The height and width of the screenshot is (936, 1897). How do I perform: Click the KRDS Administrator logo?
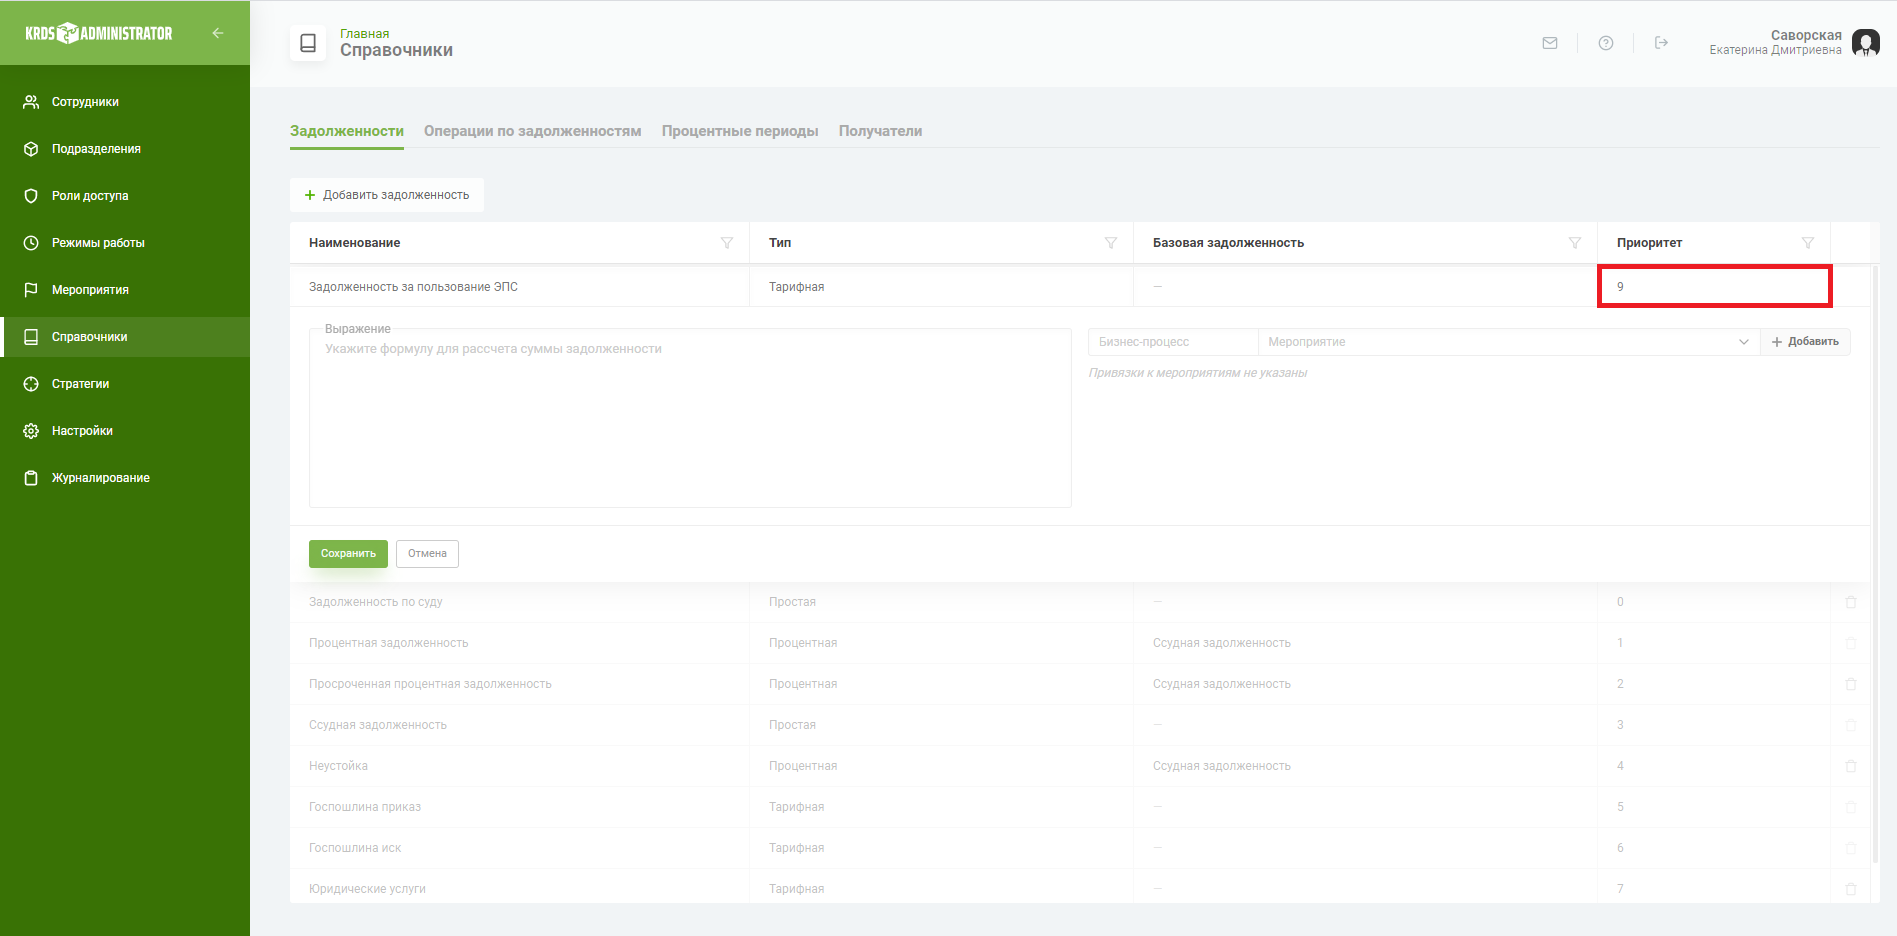coord(99,33)
